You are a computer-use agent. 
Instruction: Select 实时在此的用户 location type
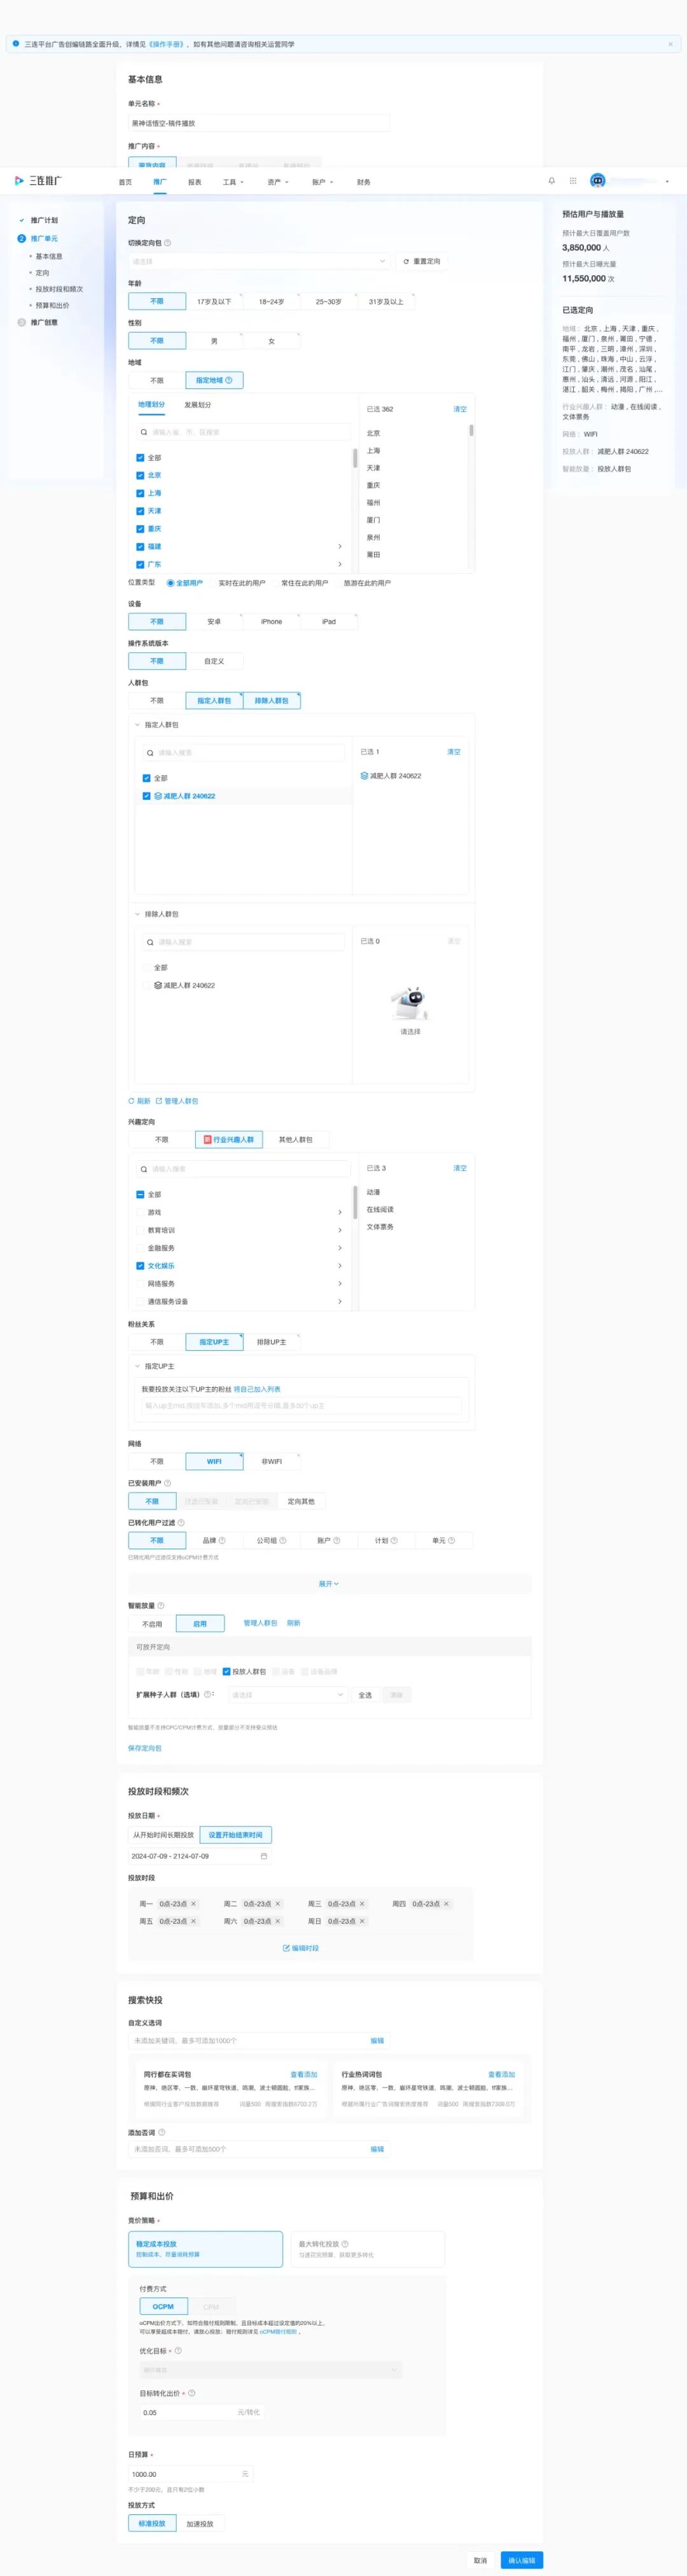click(x=237, y=583)
